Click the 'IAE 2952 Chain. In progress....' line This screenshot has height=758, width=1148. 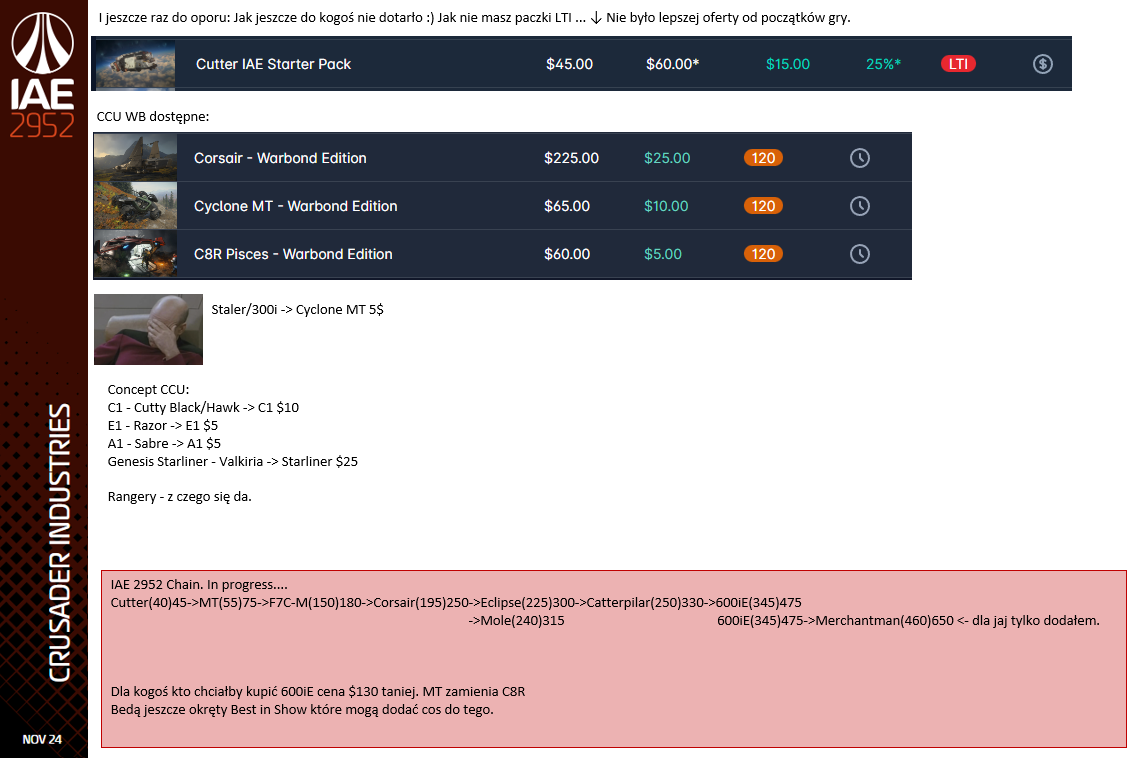point(199,584)
